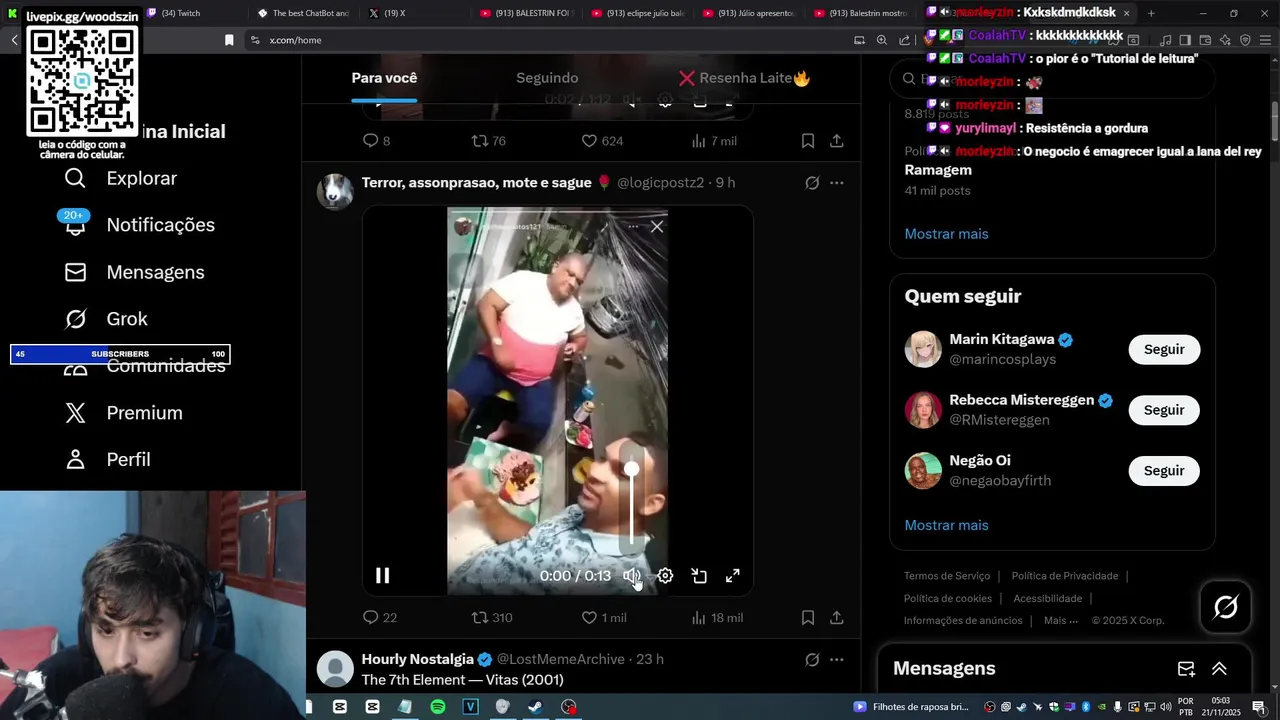Open Perfil in the sidebar
Viewport: 1280px width, 720px height.
coord(106,460)
